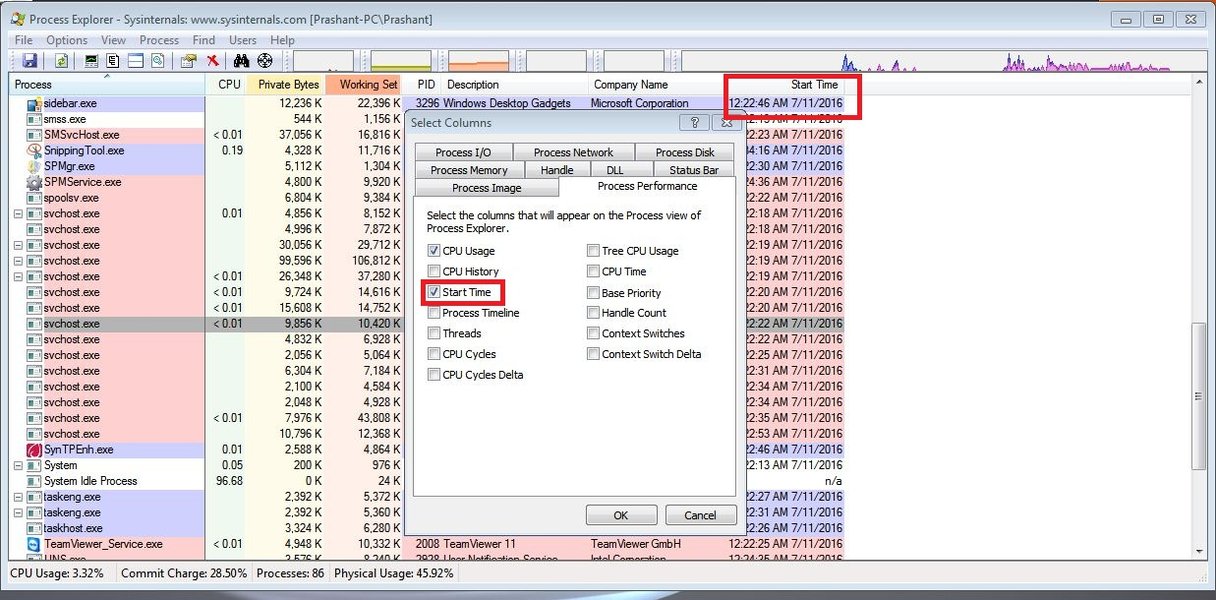Click the SnippingTool.exe scissors icon
The width and height of the screenshot is (1216, 600).
tap(35, 150)
